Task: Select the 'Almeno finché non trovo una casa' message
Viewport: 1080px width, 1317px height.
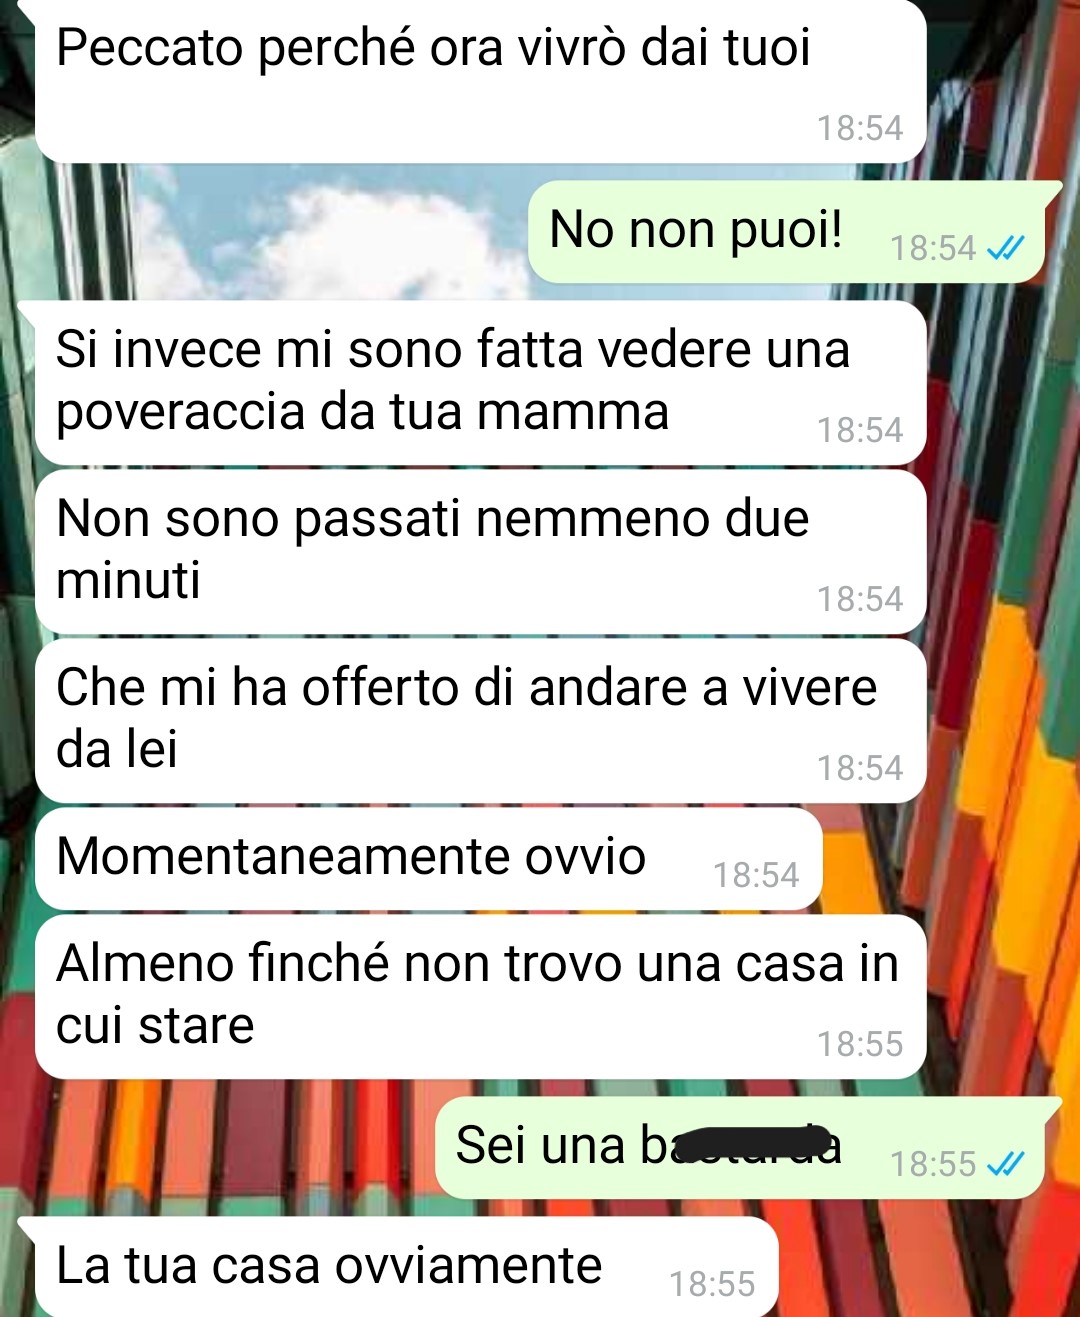Action: click(480, 997)
